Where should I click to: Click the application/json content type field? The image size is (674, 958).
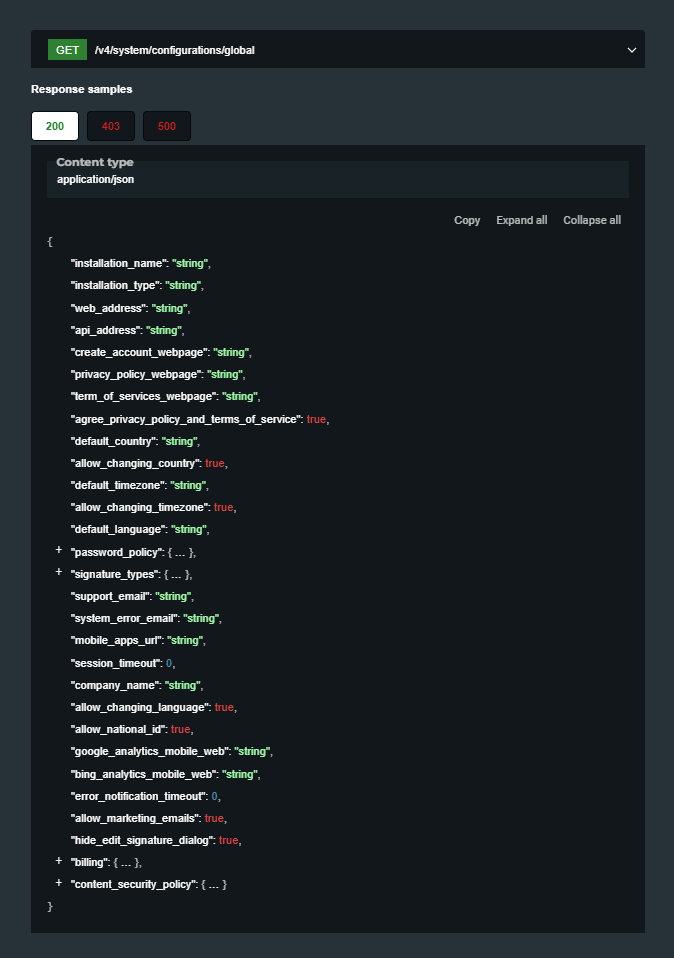95,180
